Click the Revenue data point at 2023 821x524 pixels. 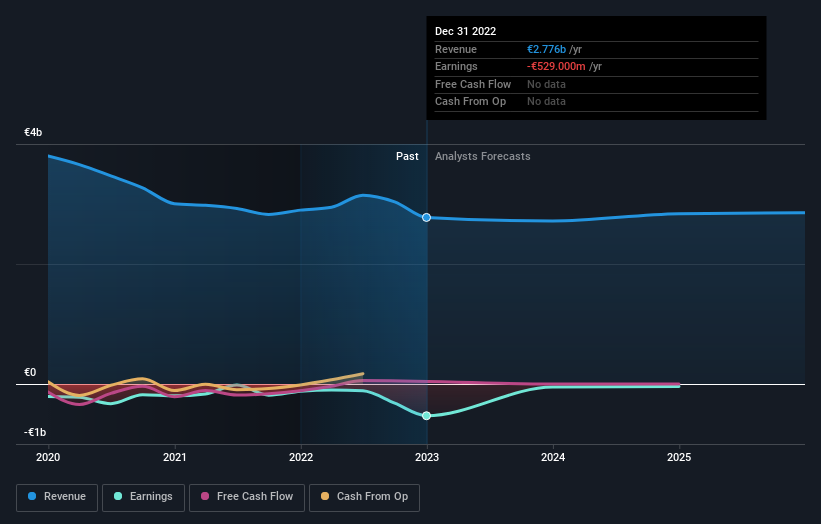pyautogui.click(x=427, y=217)
